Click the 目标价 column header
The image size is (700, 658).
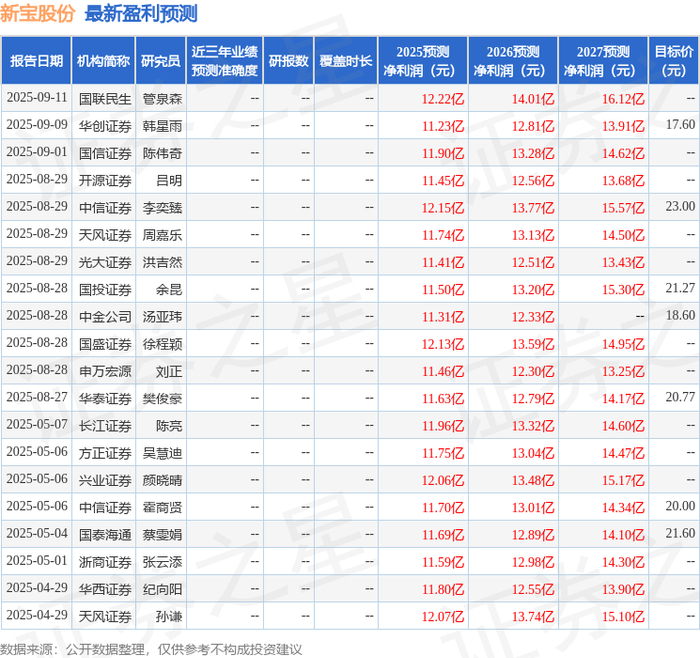point(674,61)
